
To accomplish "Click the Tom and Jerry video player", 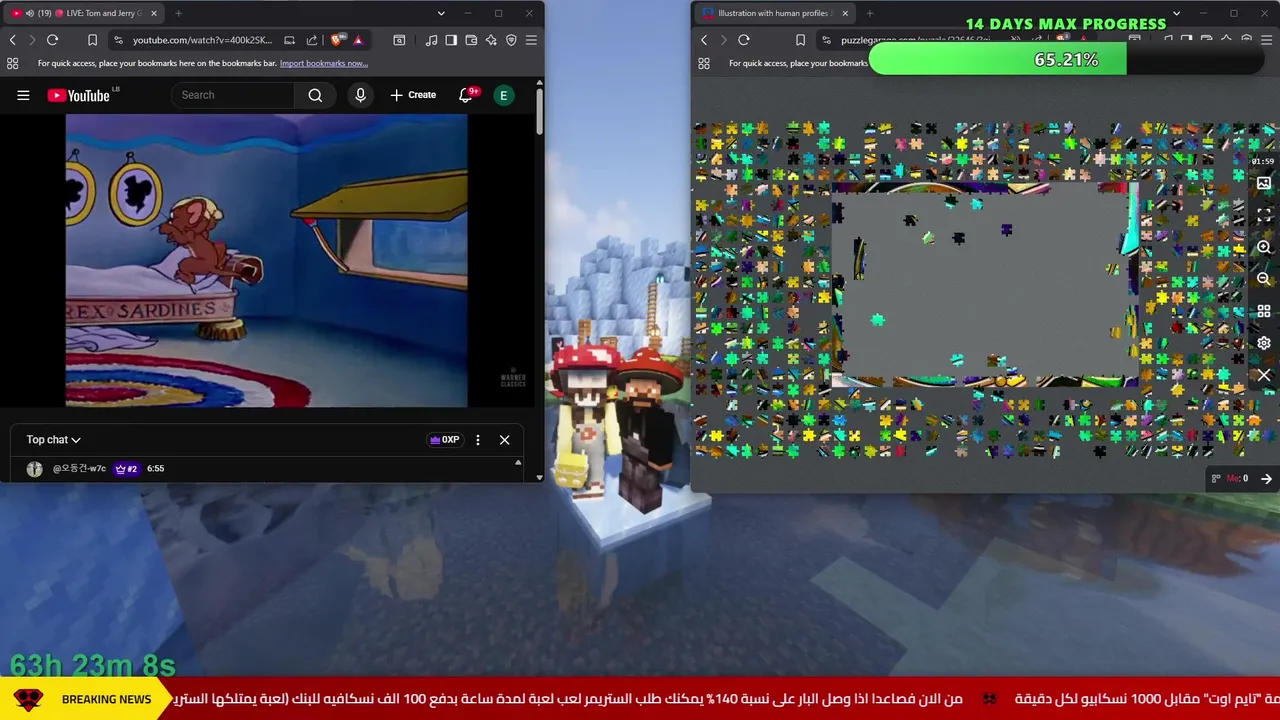I will [x=266, y=260].
